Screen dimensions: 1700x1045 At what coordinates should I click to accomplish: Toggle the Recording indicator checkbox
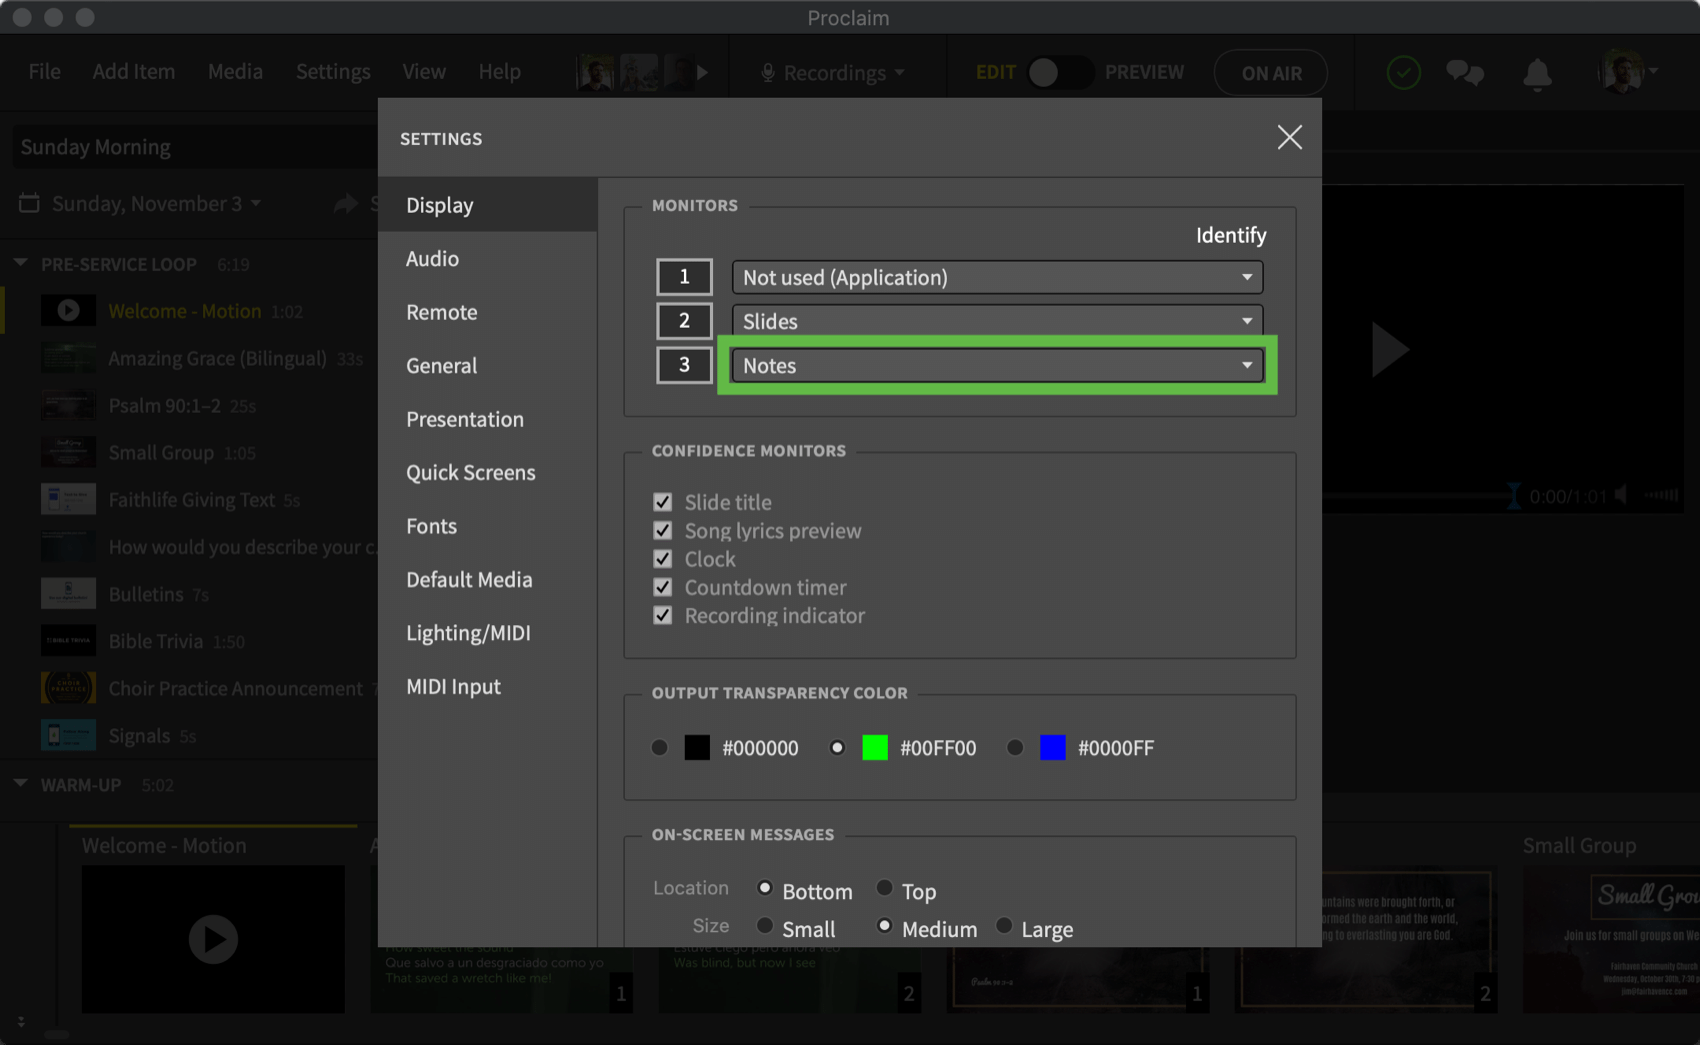click(x=662, y=615)
